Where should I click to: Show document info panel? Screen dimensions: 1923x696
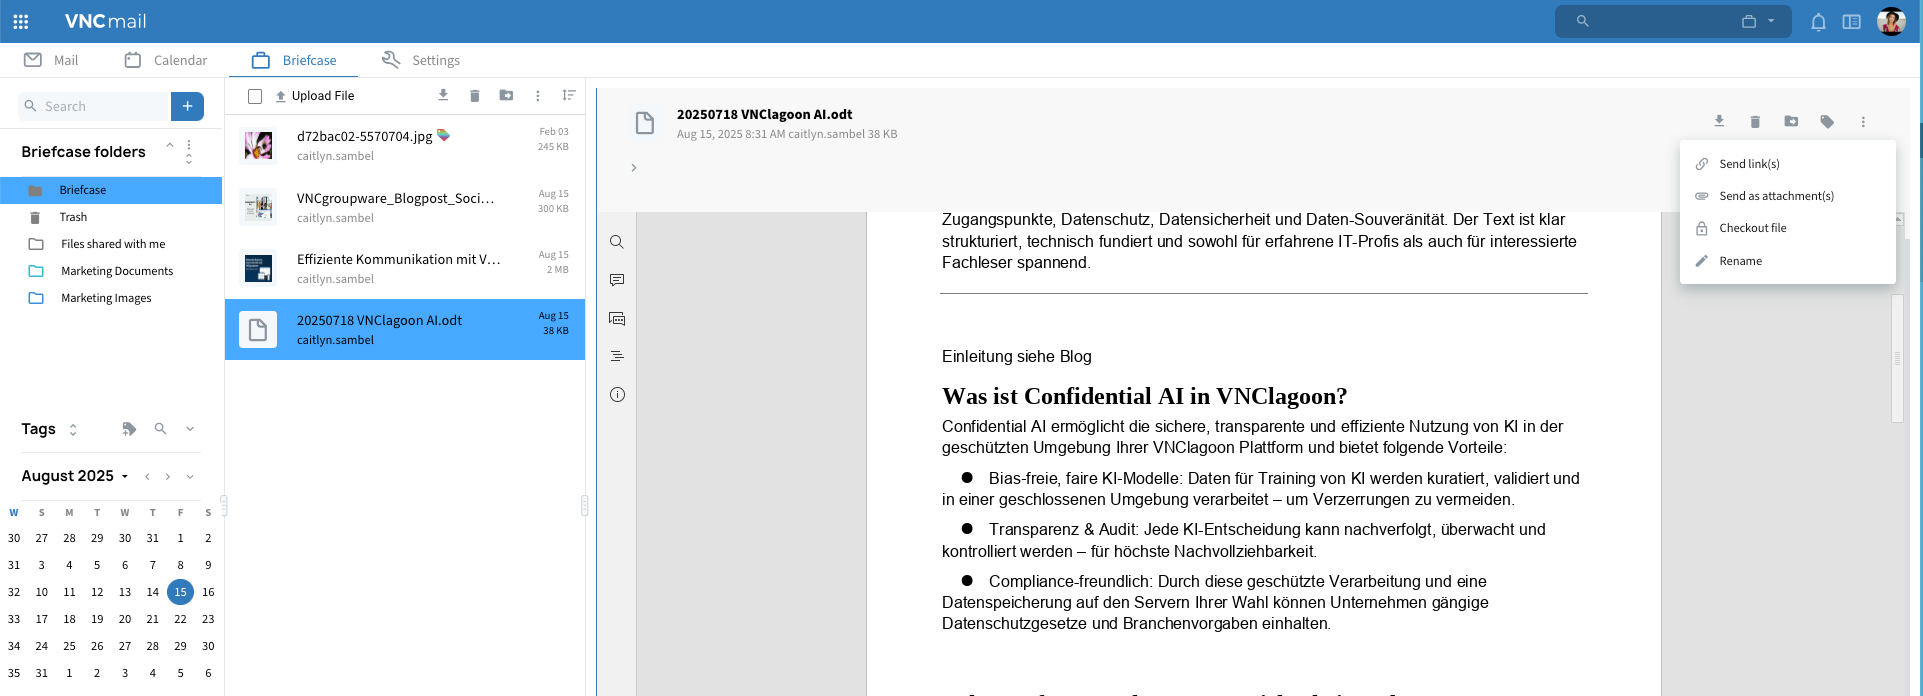pos(617,395)
